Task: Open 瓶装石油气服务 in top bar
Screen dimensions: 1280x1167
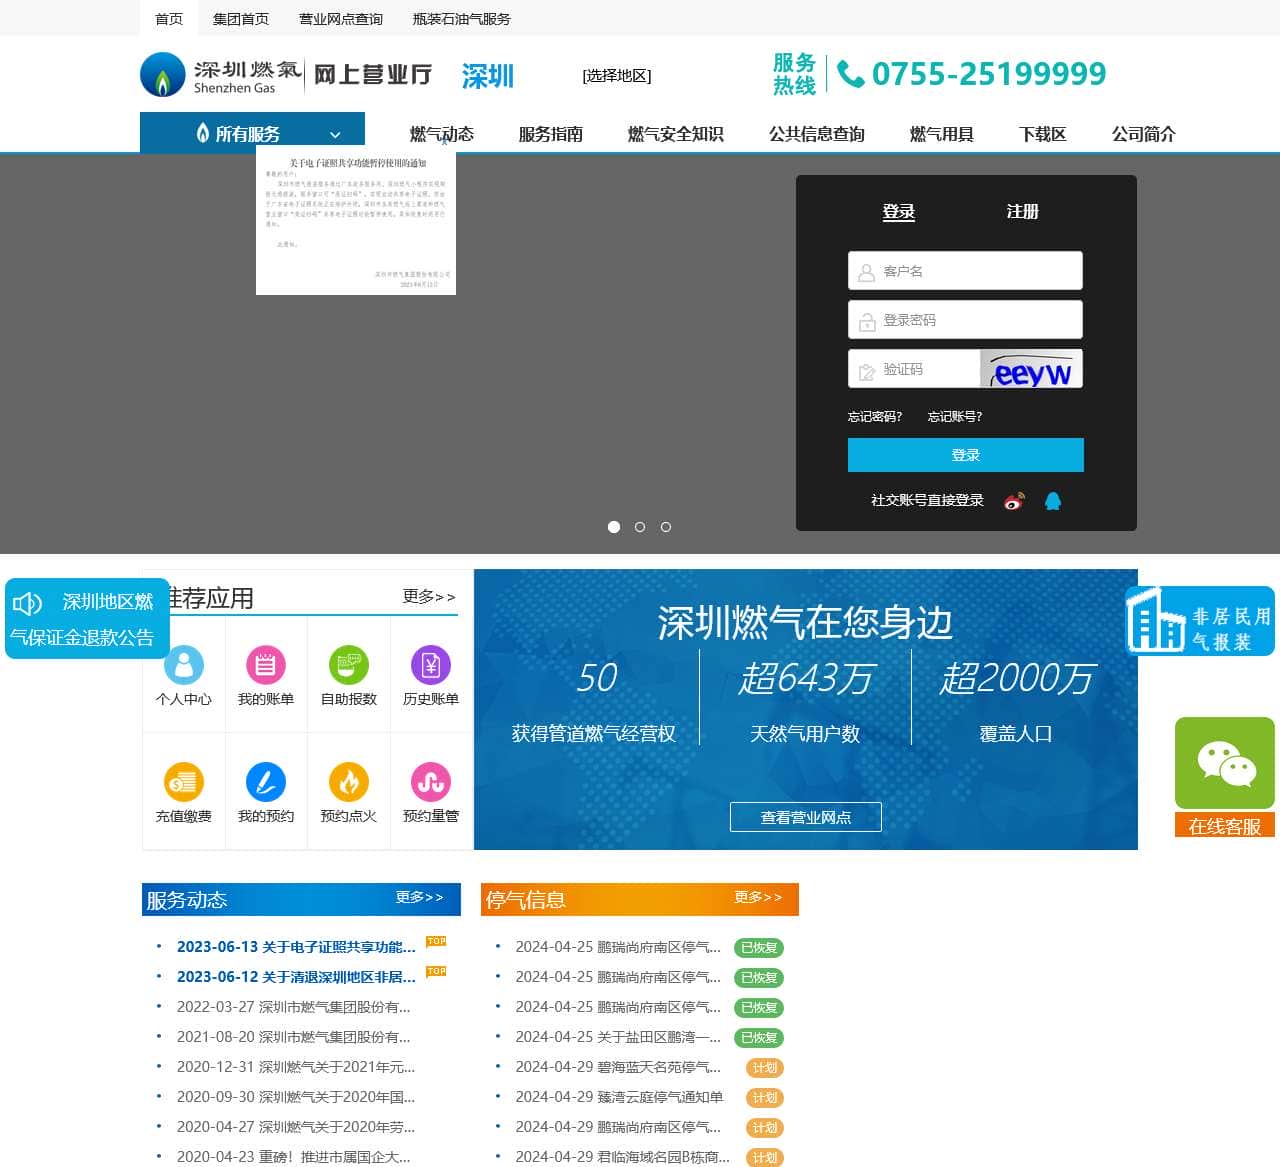Action: pyautogui.click(x=462, y=19)
